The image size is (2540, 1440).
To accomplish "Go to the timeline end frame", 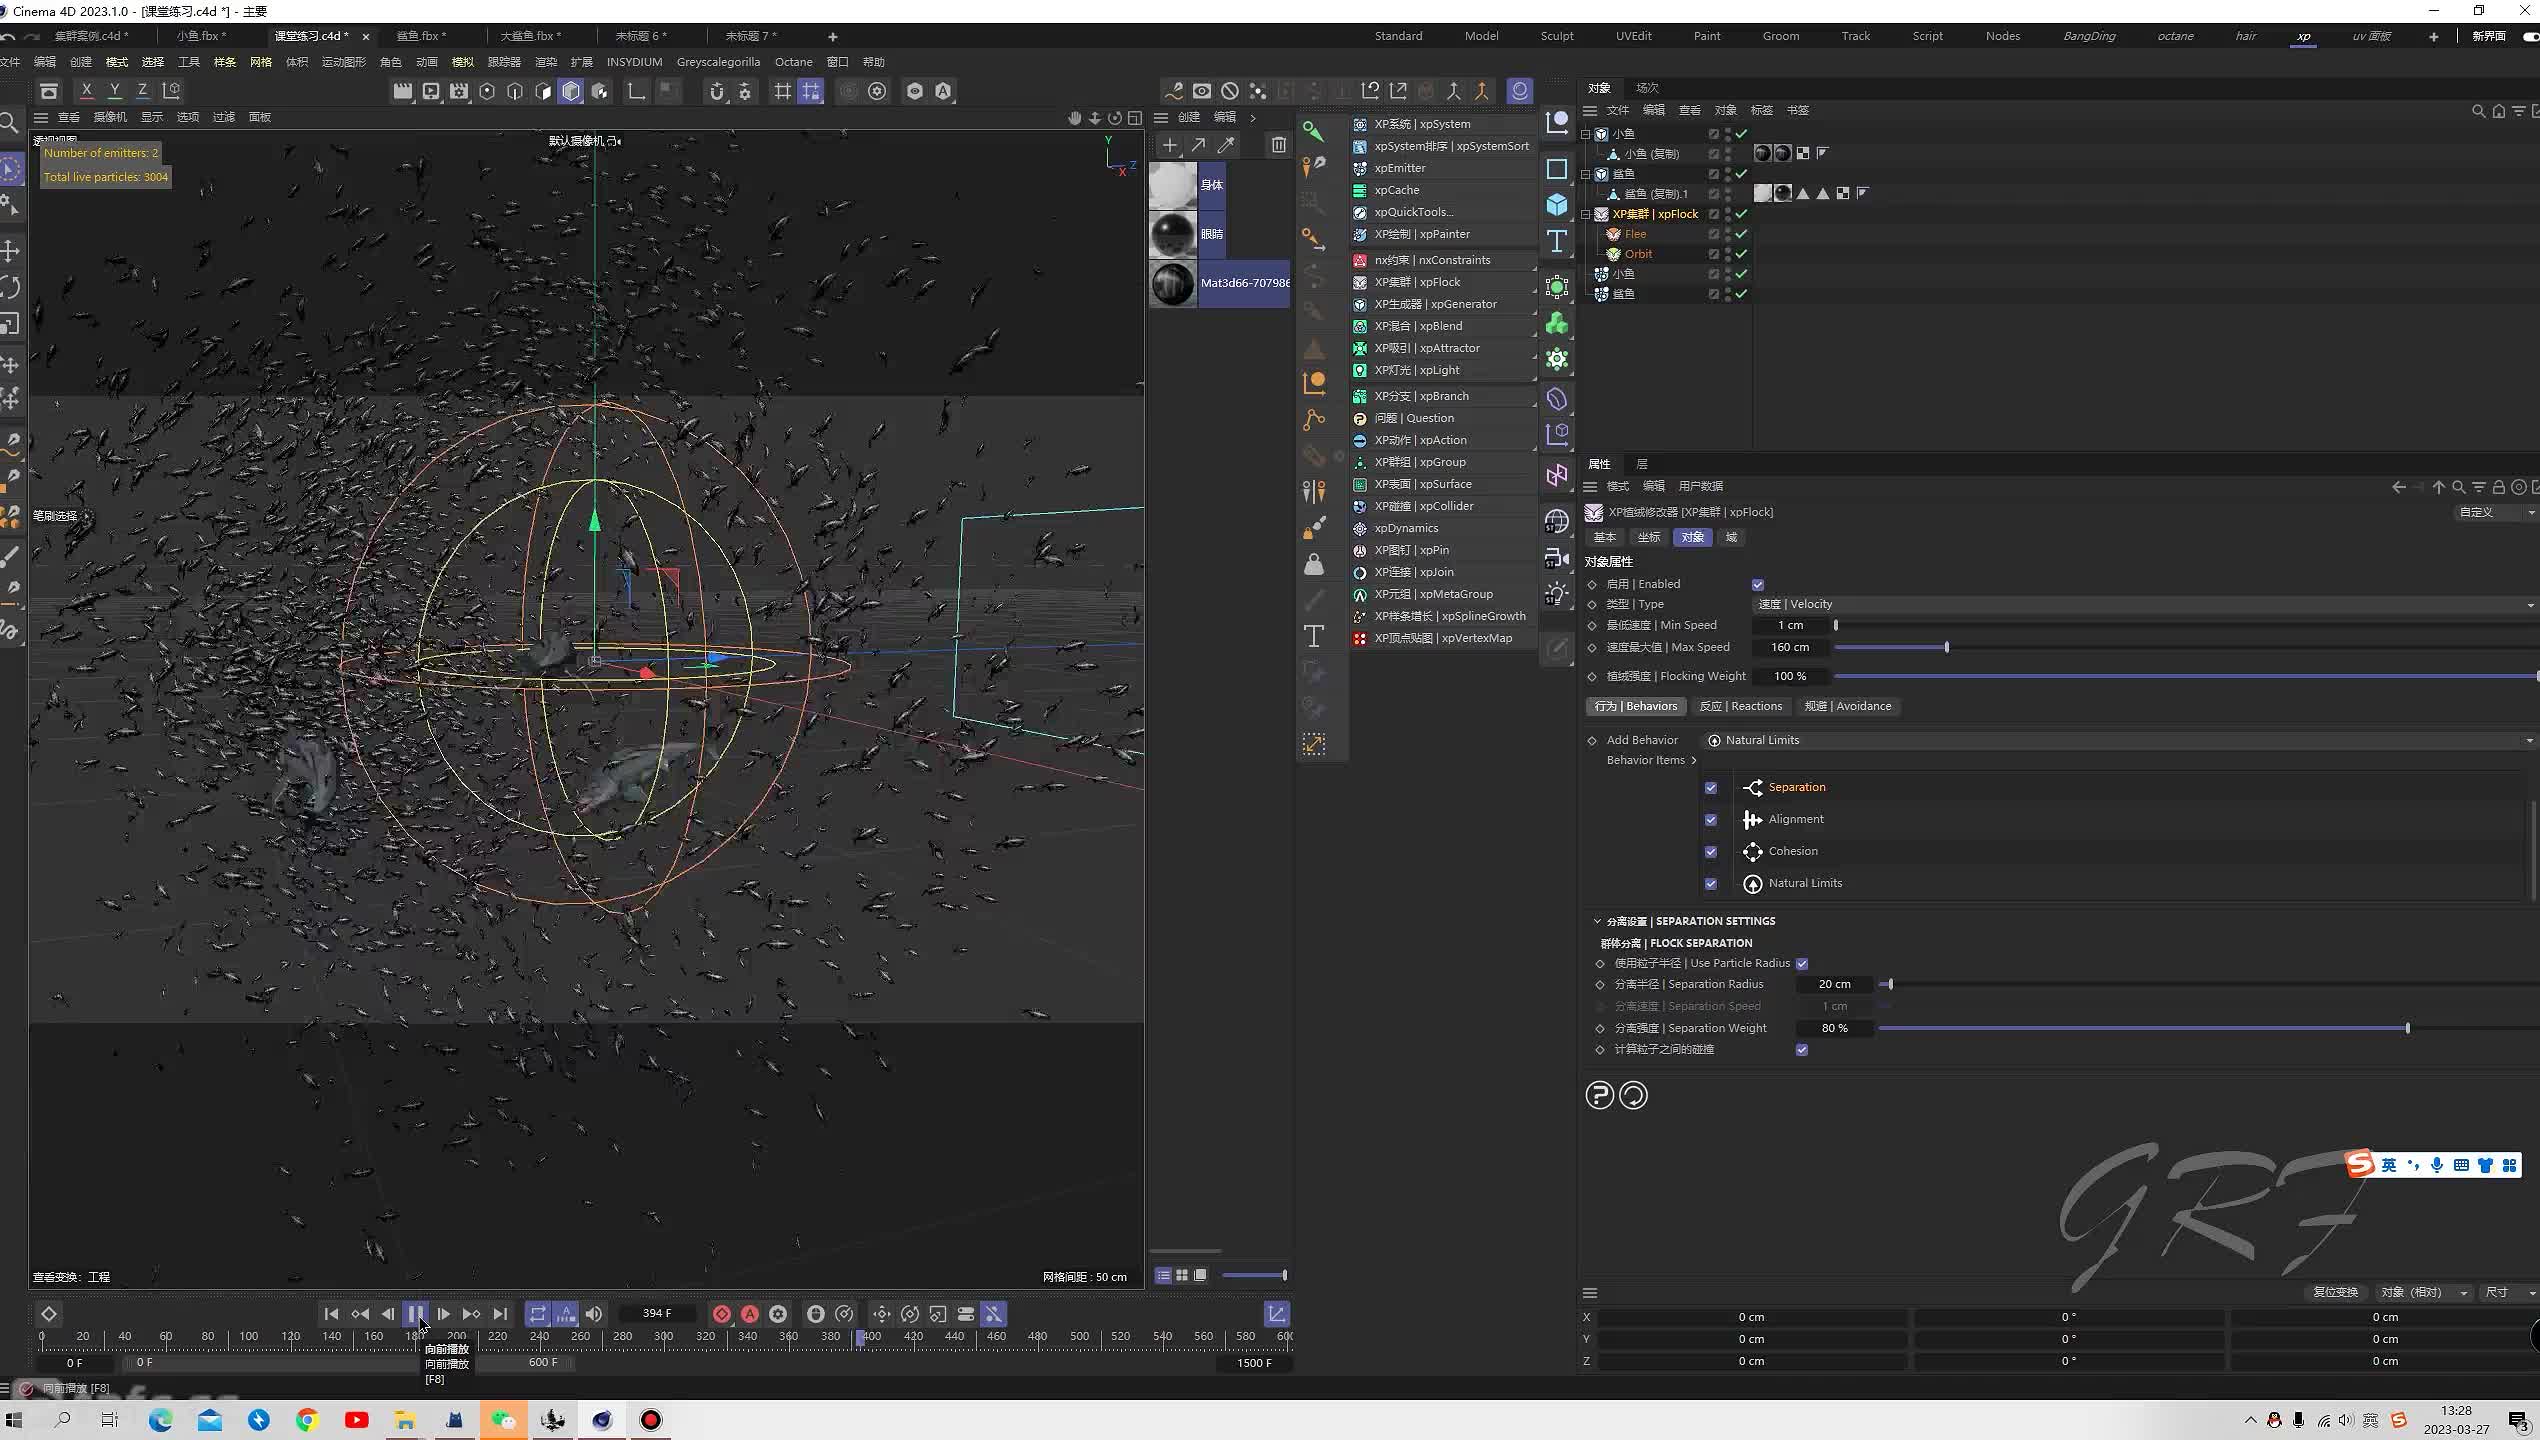I will tap(500, 1314).
